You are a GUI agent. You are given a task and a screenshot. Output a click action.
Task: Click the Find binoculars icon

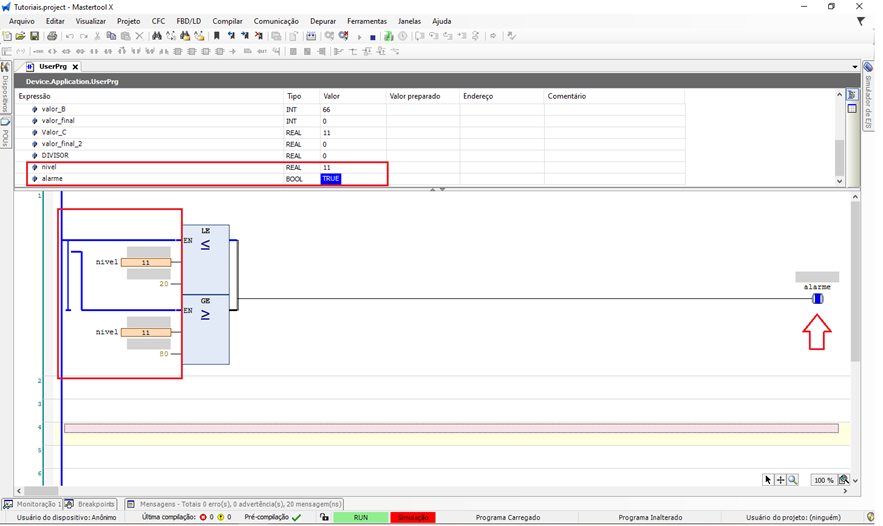156,36
